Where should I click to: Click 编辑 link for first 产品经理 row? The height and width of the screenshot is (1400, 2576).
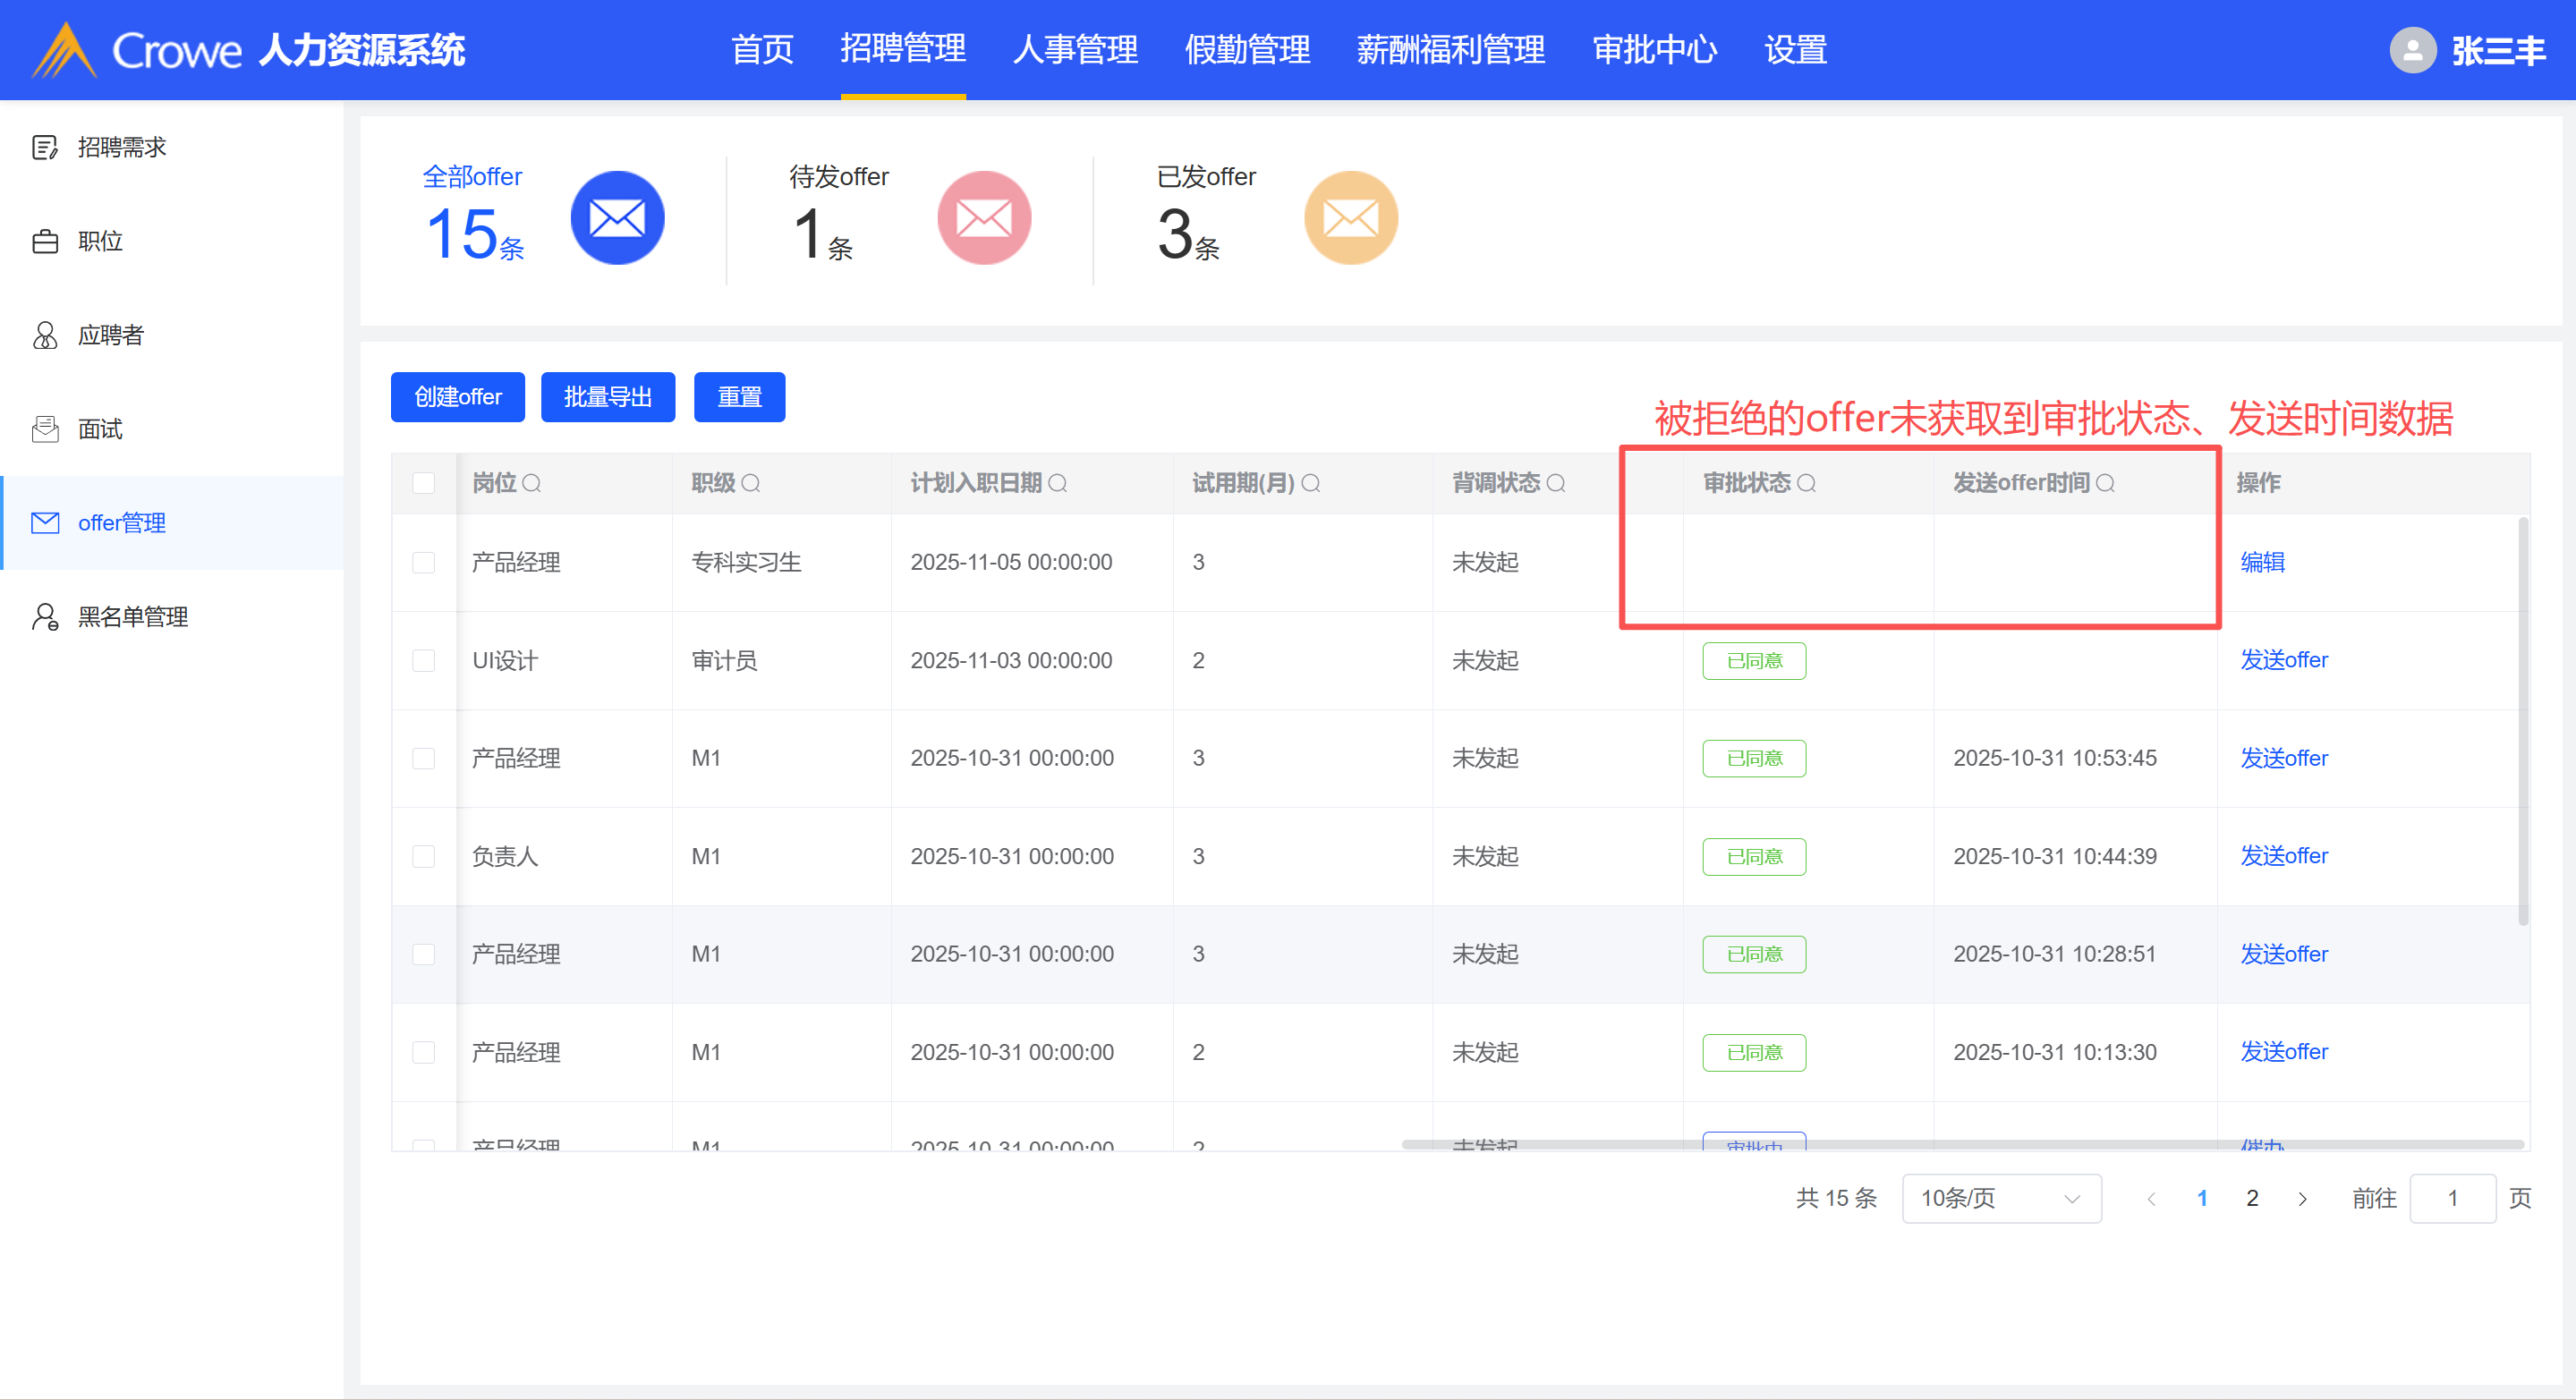[x=2262, y=562]
